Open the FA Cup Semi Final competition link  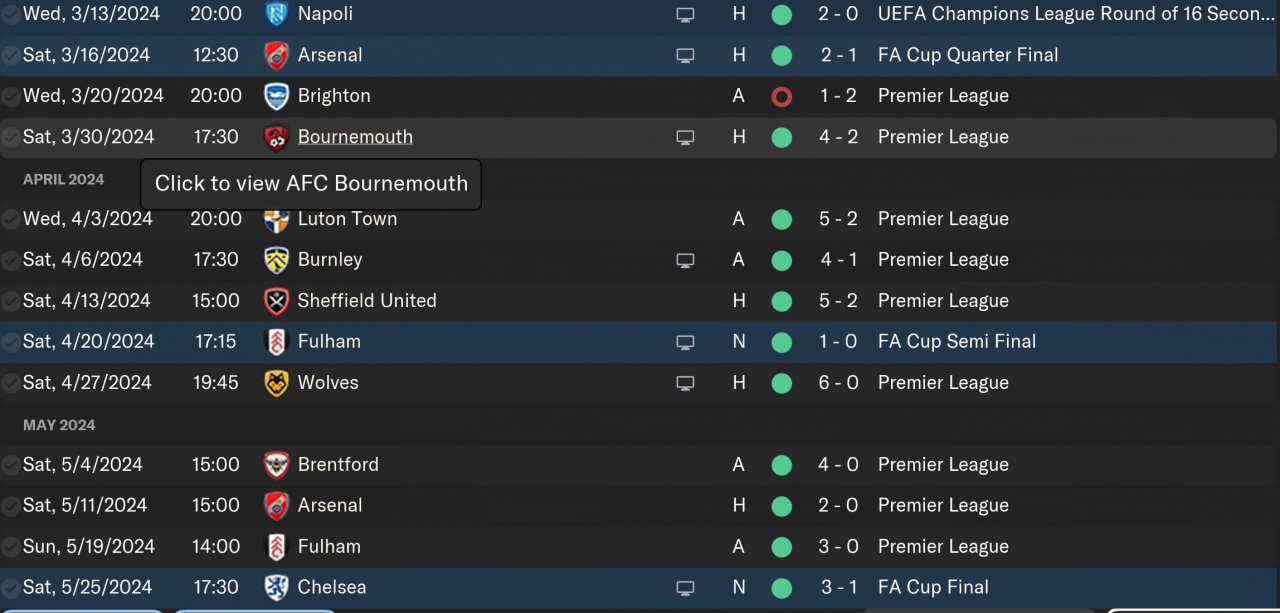956,342
